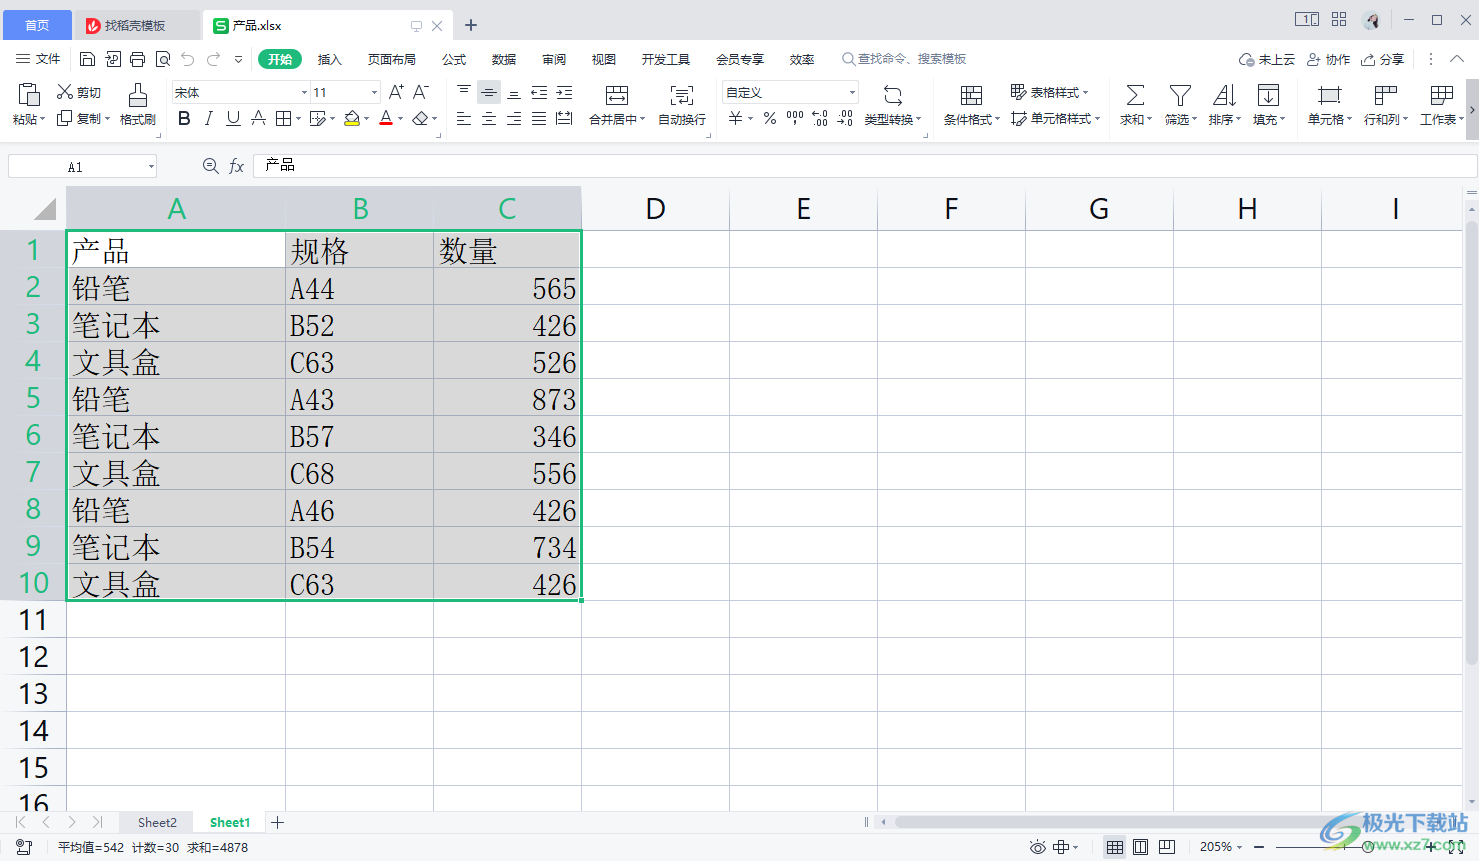Increase font size with A+ icon

click(x=396, y=92)
